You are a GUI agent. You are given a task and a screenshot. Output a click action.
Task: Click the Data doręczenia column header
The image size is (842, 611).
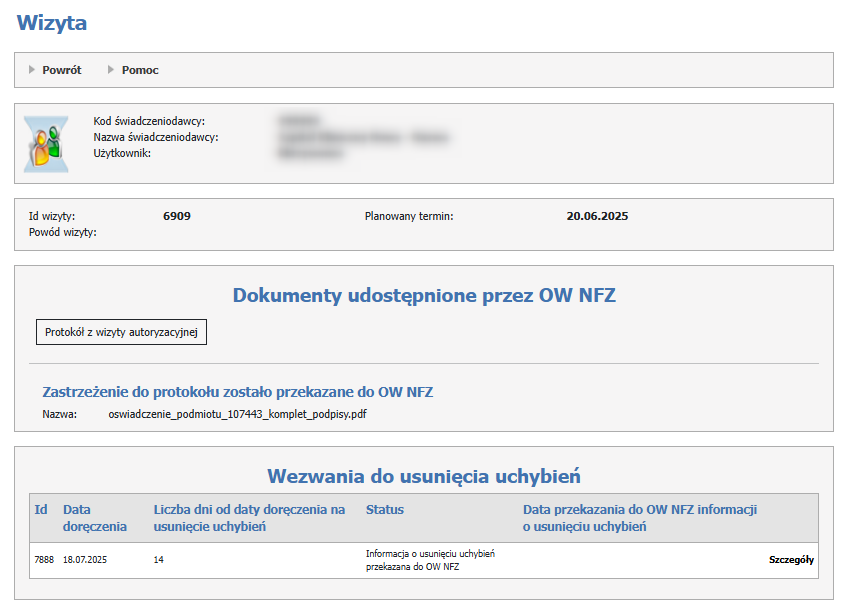point(95,518)
